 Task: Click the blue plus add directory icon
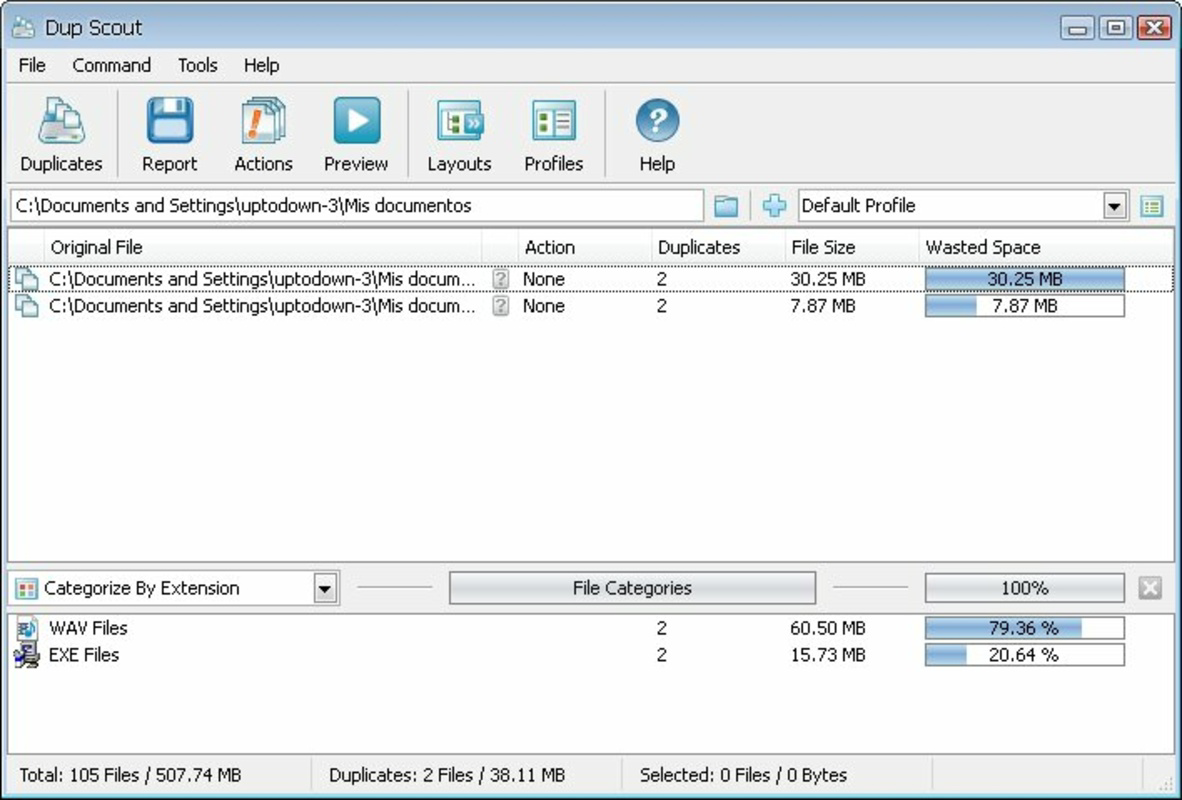[774, 206]
